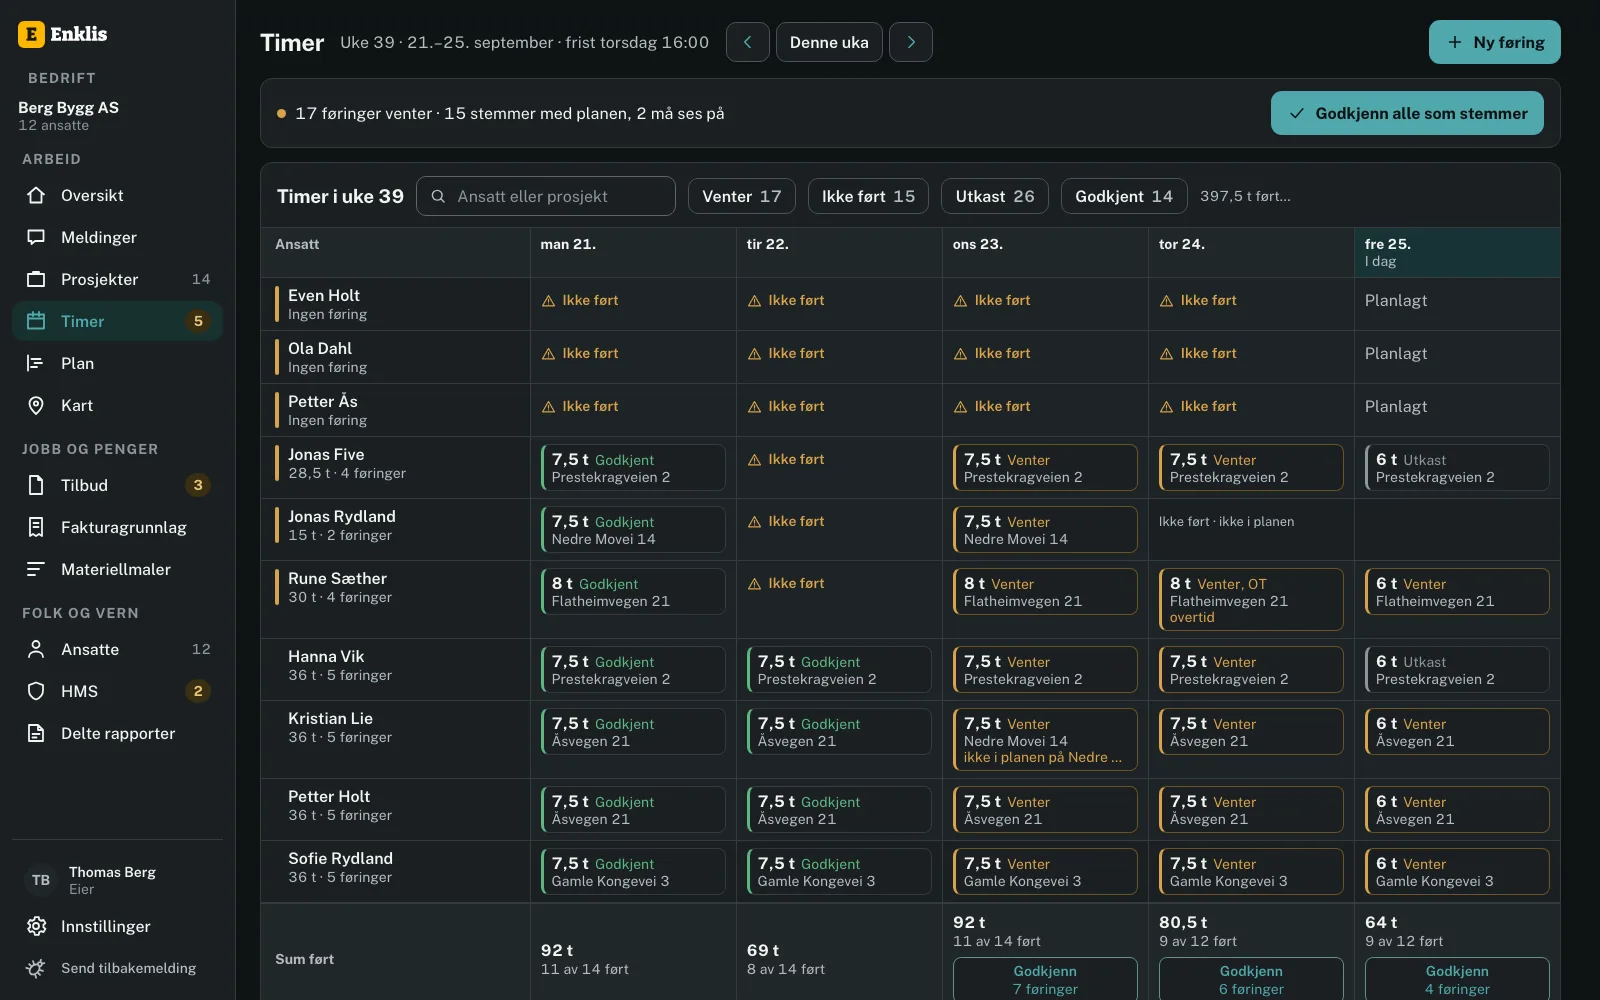Focus the Ansatt eller prosjekt search field

click(x=546, y=196)
